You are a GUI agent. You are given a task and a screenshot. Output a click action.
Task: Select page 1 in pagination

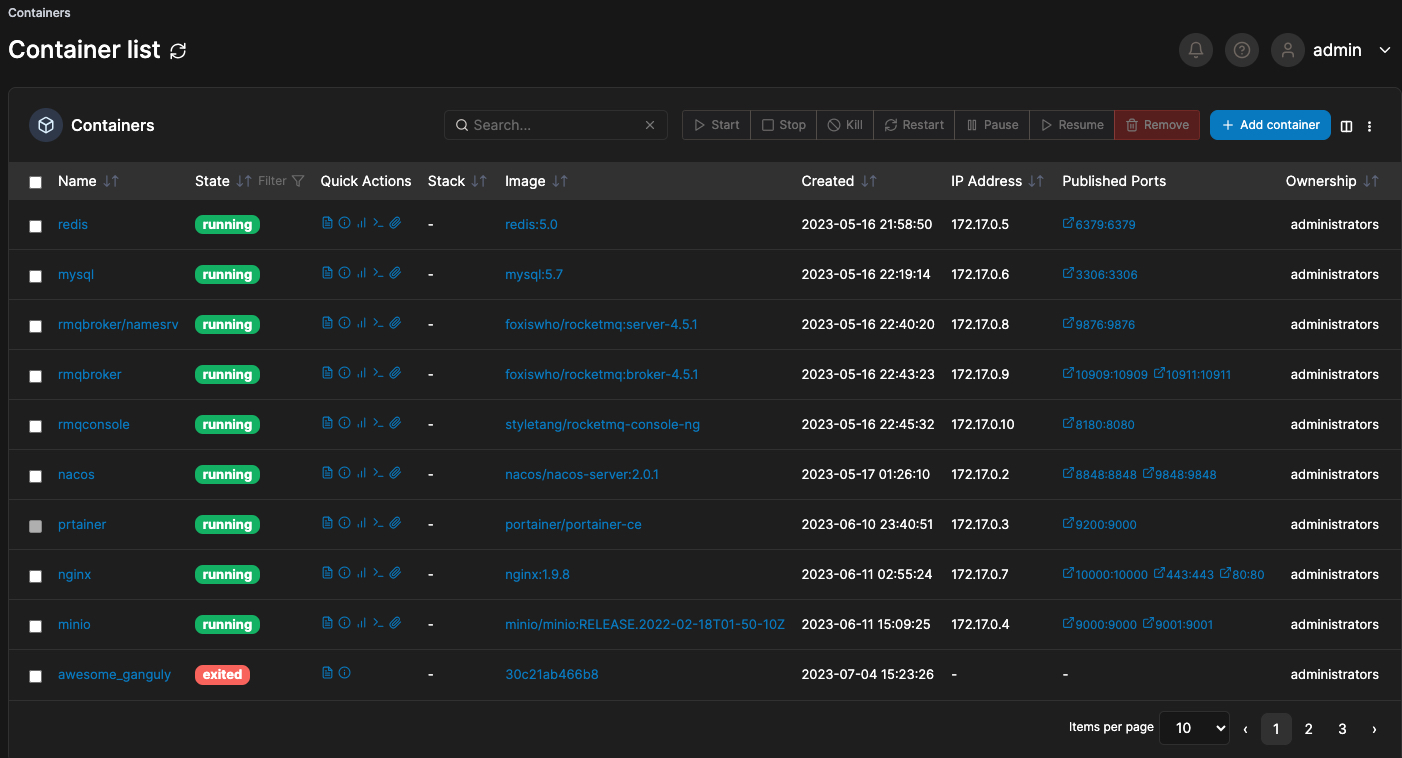pos(1276,729)
